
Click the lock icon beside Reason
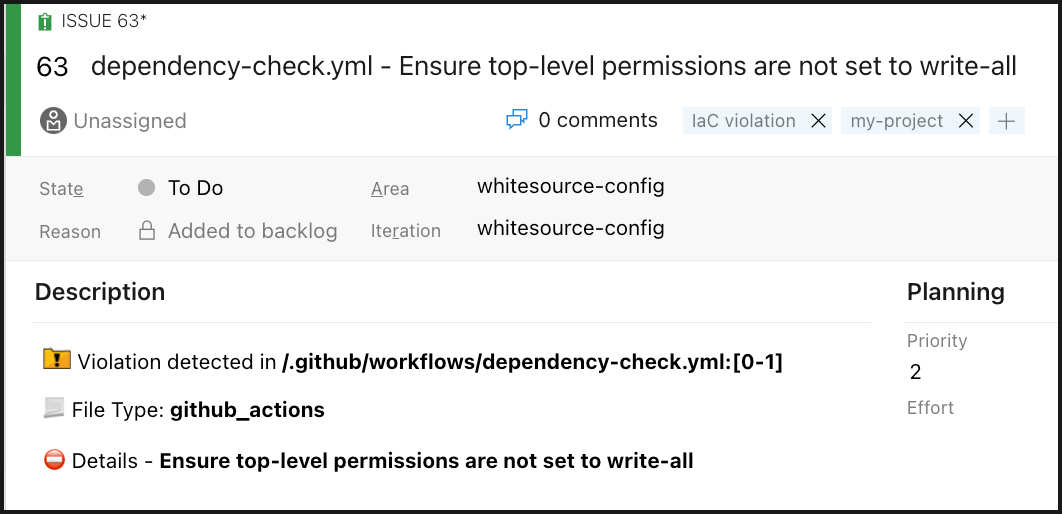click(147, 231)
